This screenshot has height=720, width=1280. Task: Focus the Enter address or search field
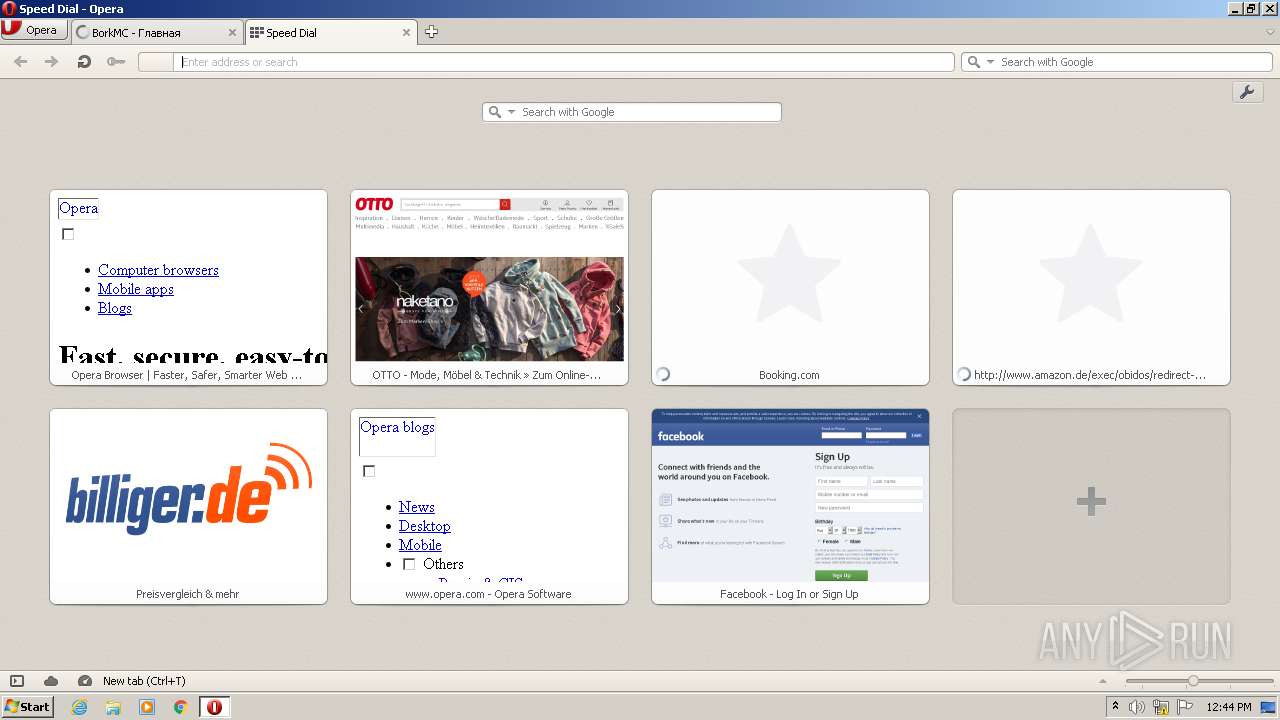point(565,62)
